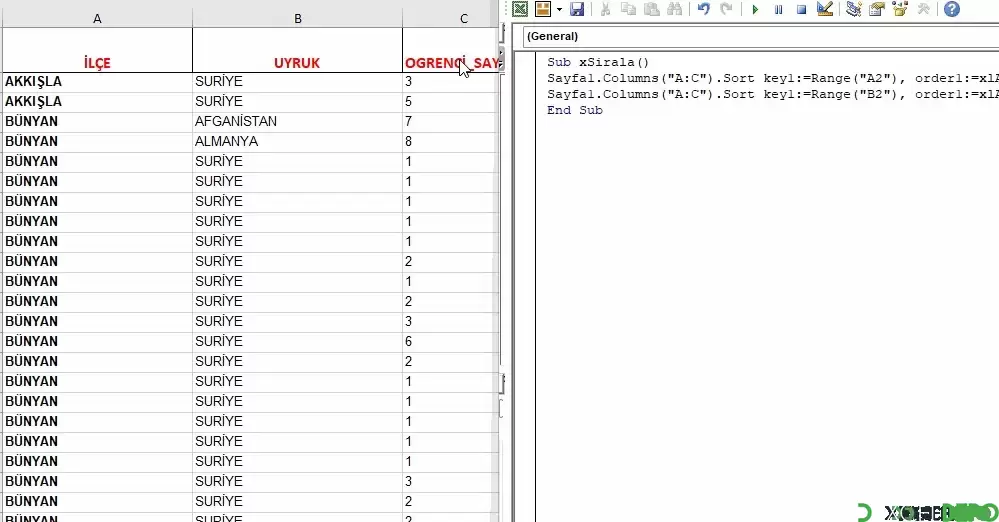Select column C header
999x522 pixels.
click(x=450, y=18)
